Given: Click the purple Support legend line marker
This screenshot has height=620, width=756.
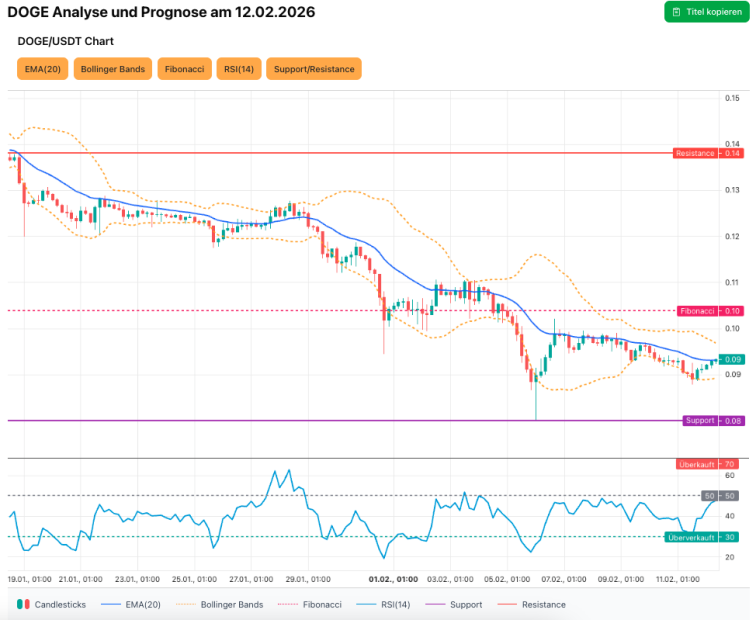Looking at the screenshot, I should pos(435,604).
